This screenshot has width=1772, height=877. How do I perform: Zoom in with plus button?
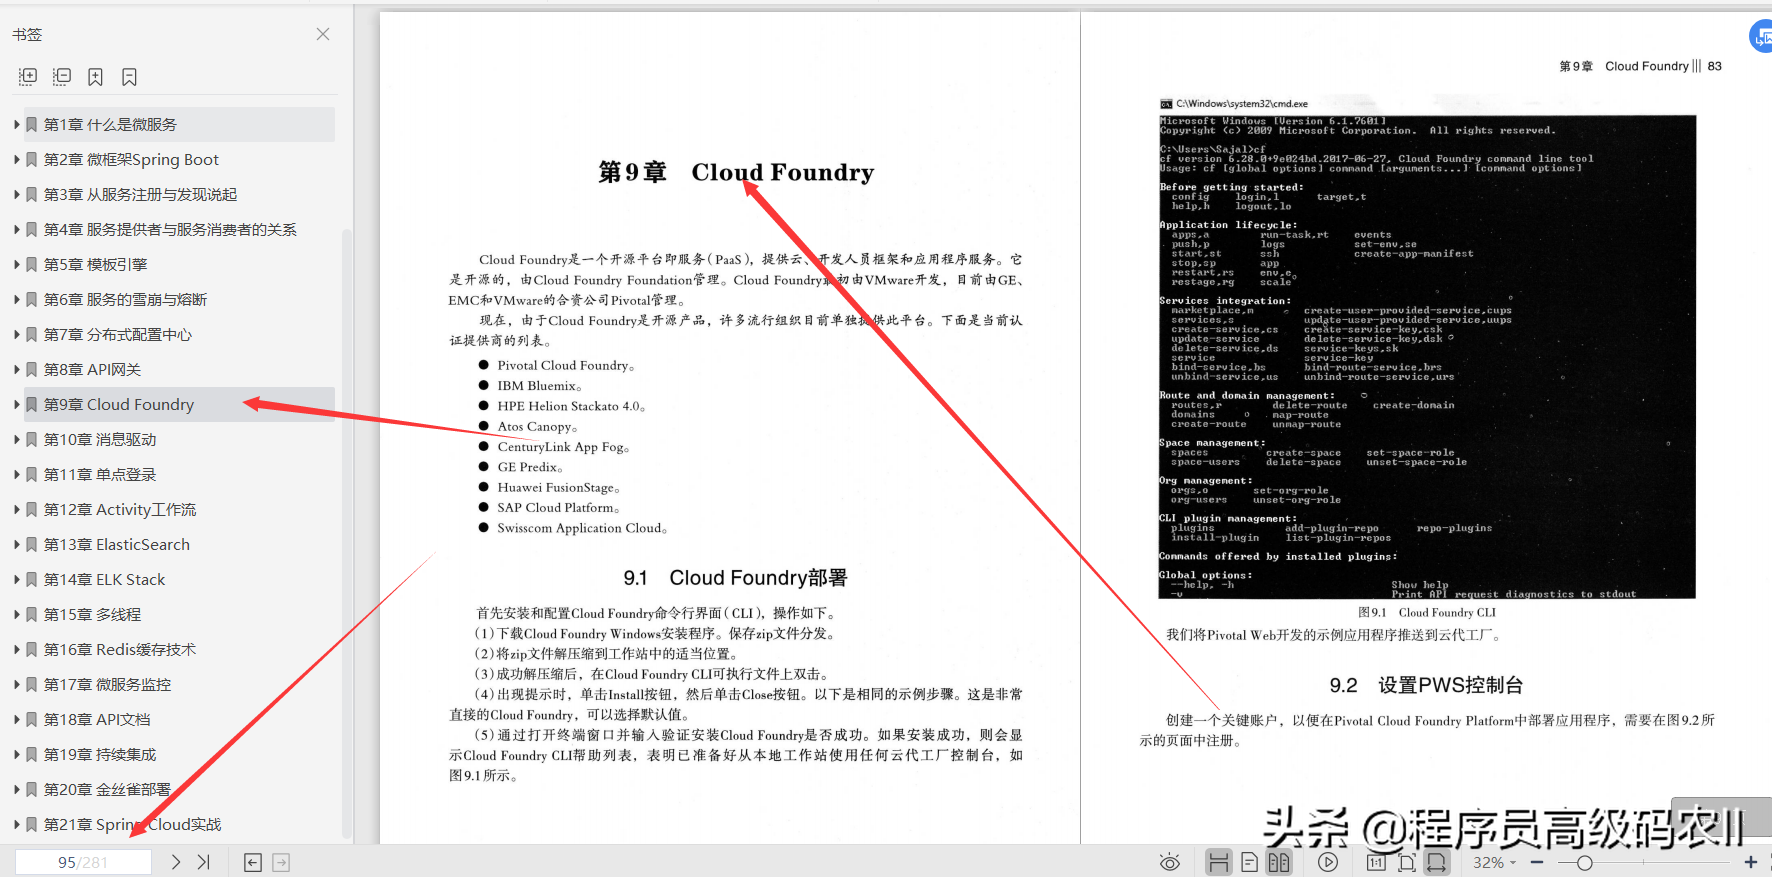pos(1751,862)
